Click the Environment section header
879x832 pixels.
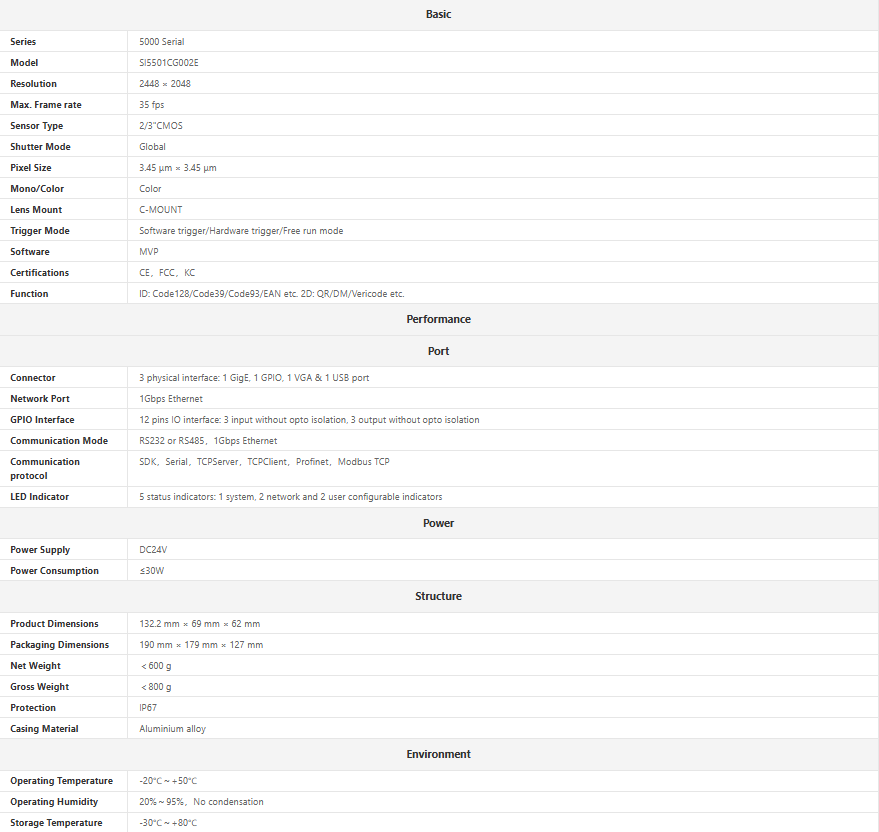tap(438, 754)
